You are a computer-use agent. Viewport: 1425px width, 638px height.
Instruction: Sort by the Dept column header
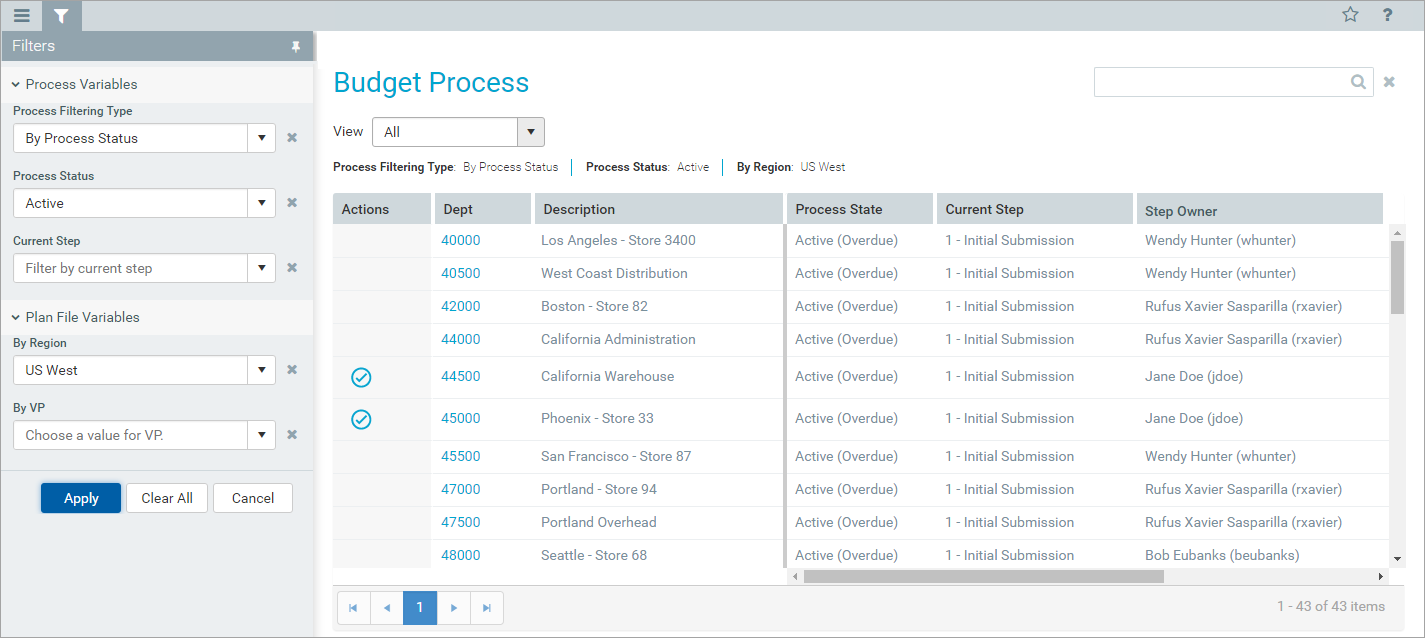[x=481, y=209]
